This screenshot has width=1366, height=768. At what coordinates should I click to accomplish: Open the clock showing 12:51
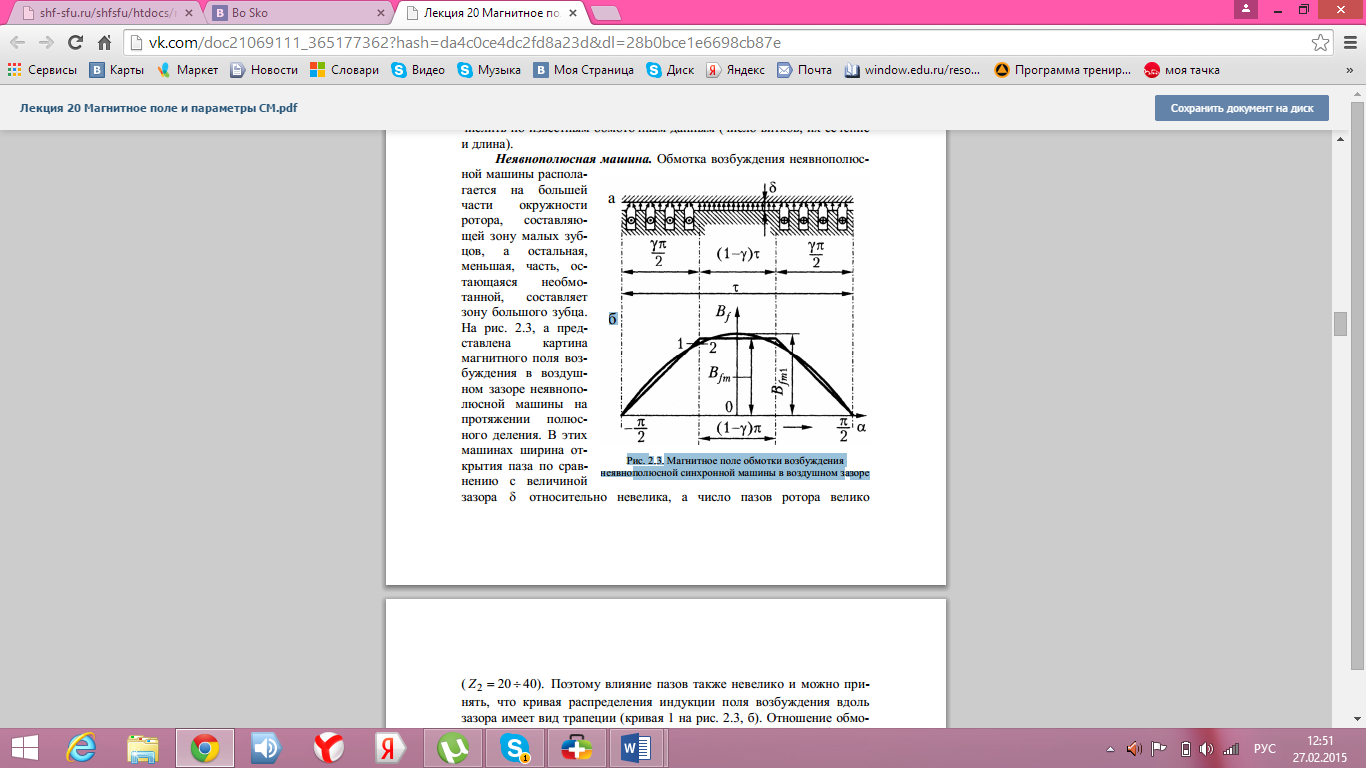[x=1319, y=747]
